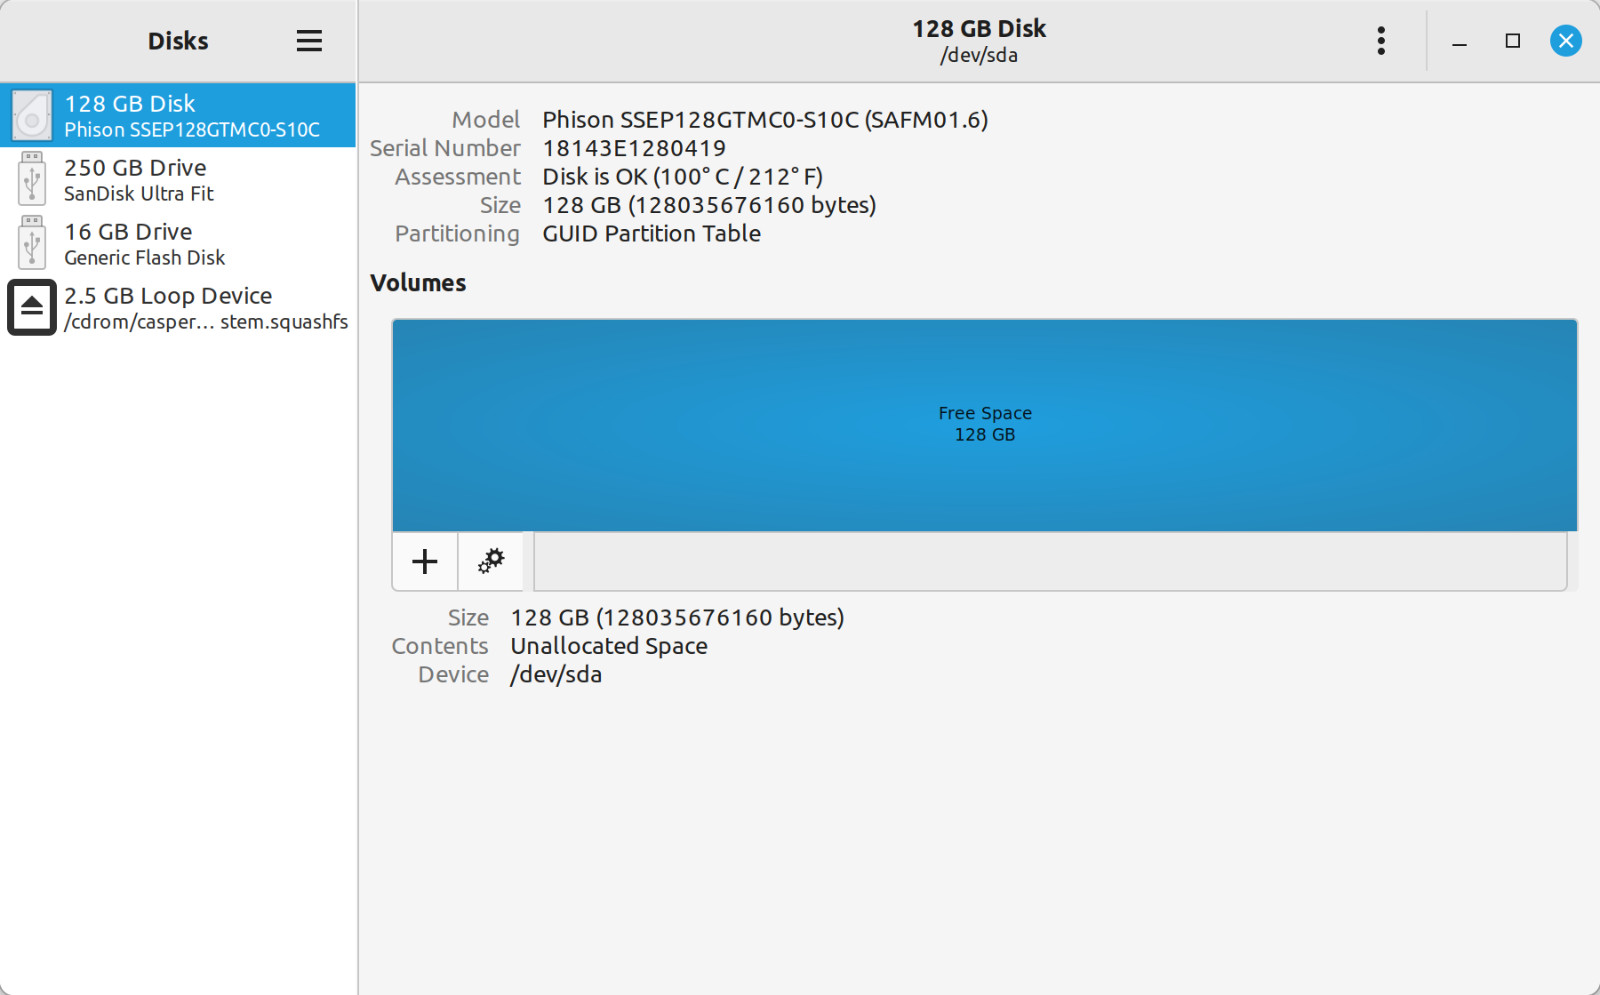Click the empty volume toolbar area
1600x995 pixels.
[1050, 561]
